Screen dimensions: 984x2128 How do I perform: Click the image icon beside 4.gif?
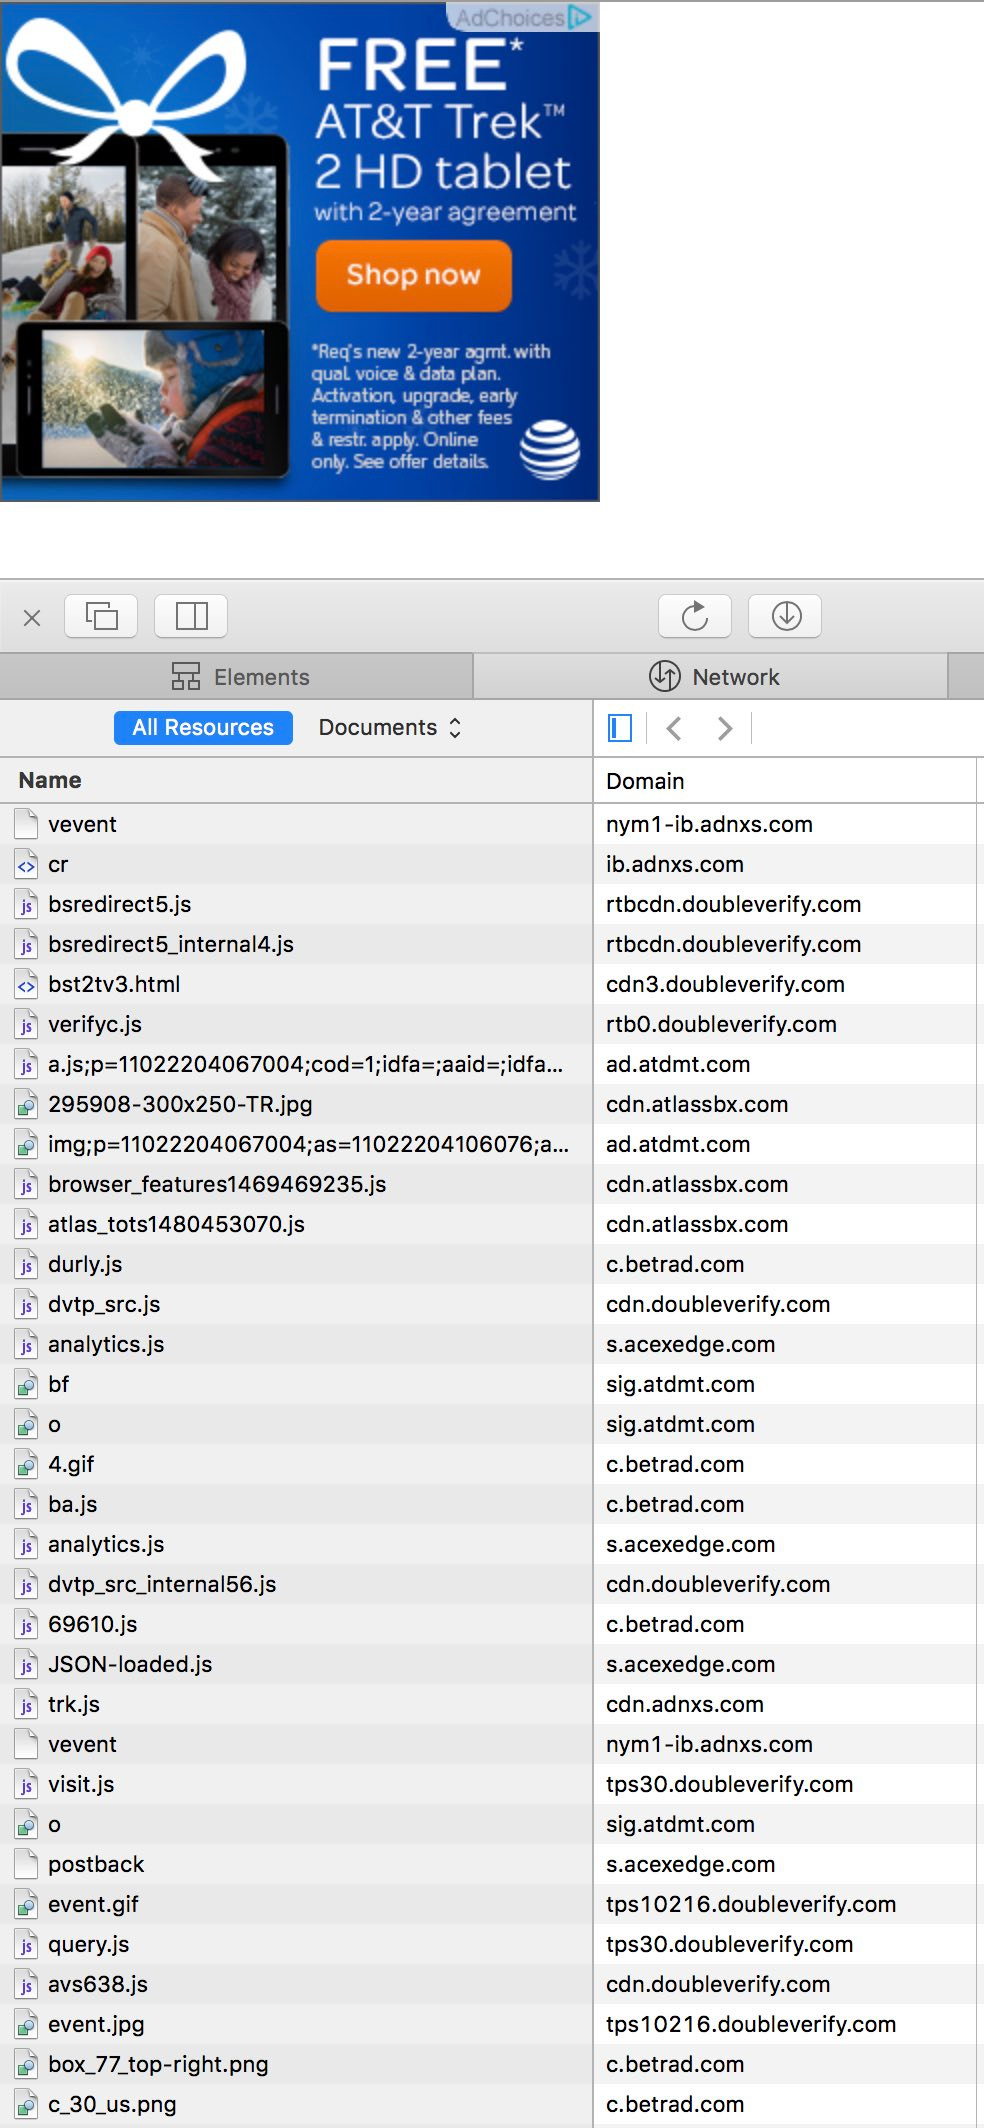click(27, 1465)
